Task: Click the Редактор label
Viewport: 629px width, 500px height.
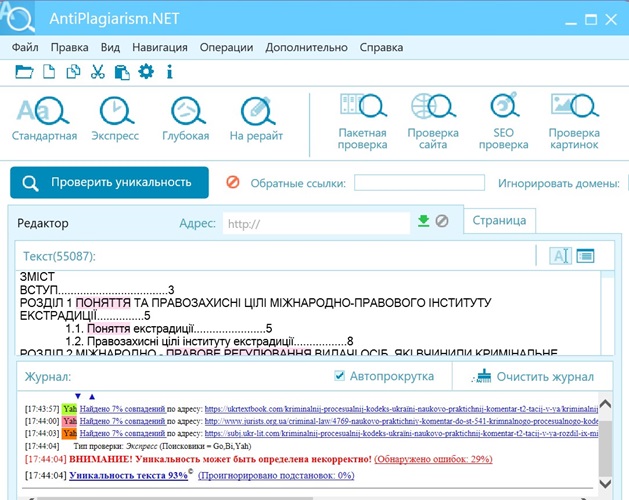Action: click(43, 223)
